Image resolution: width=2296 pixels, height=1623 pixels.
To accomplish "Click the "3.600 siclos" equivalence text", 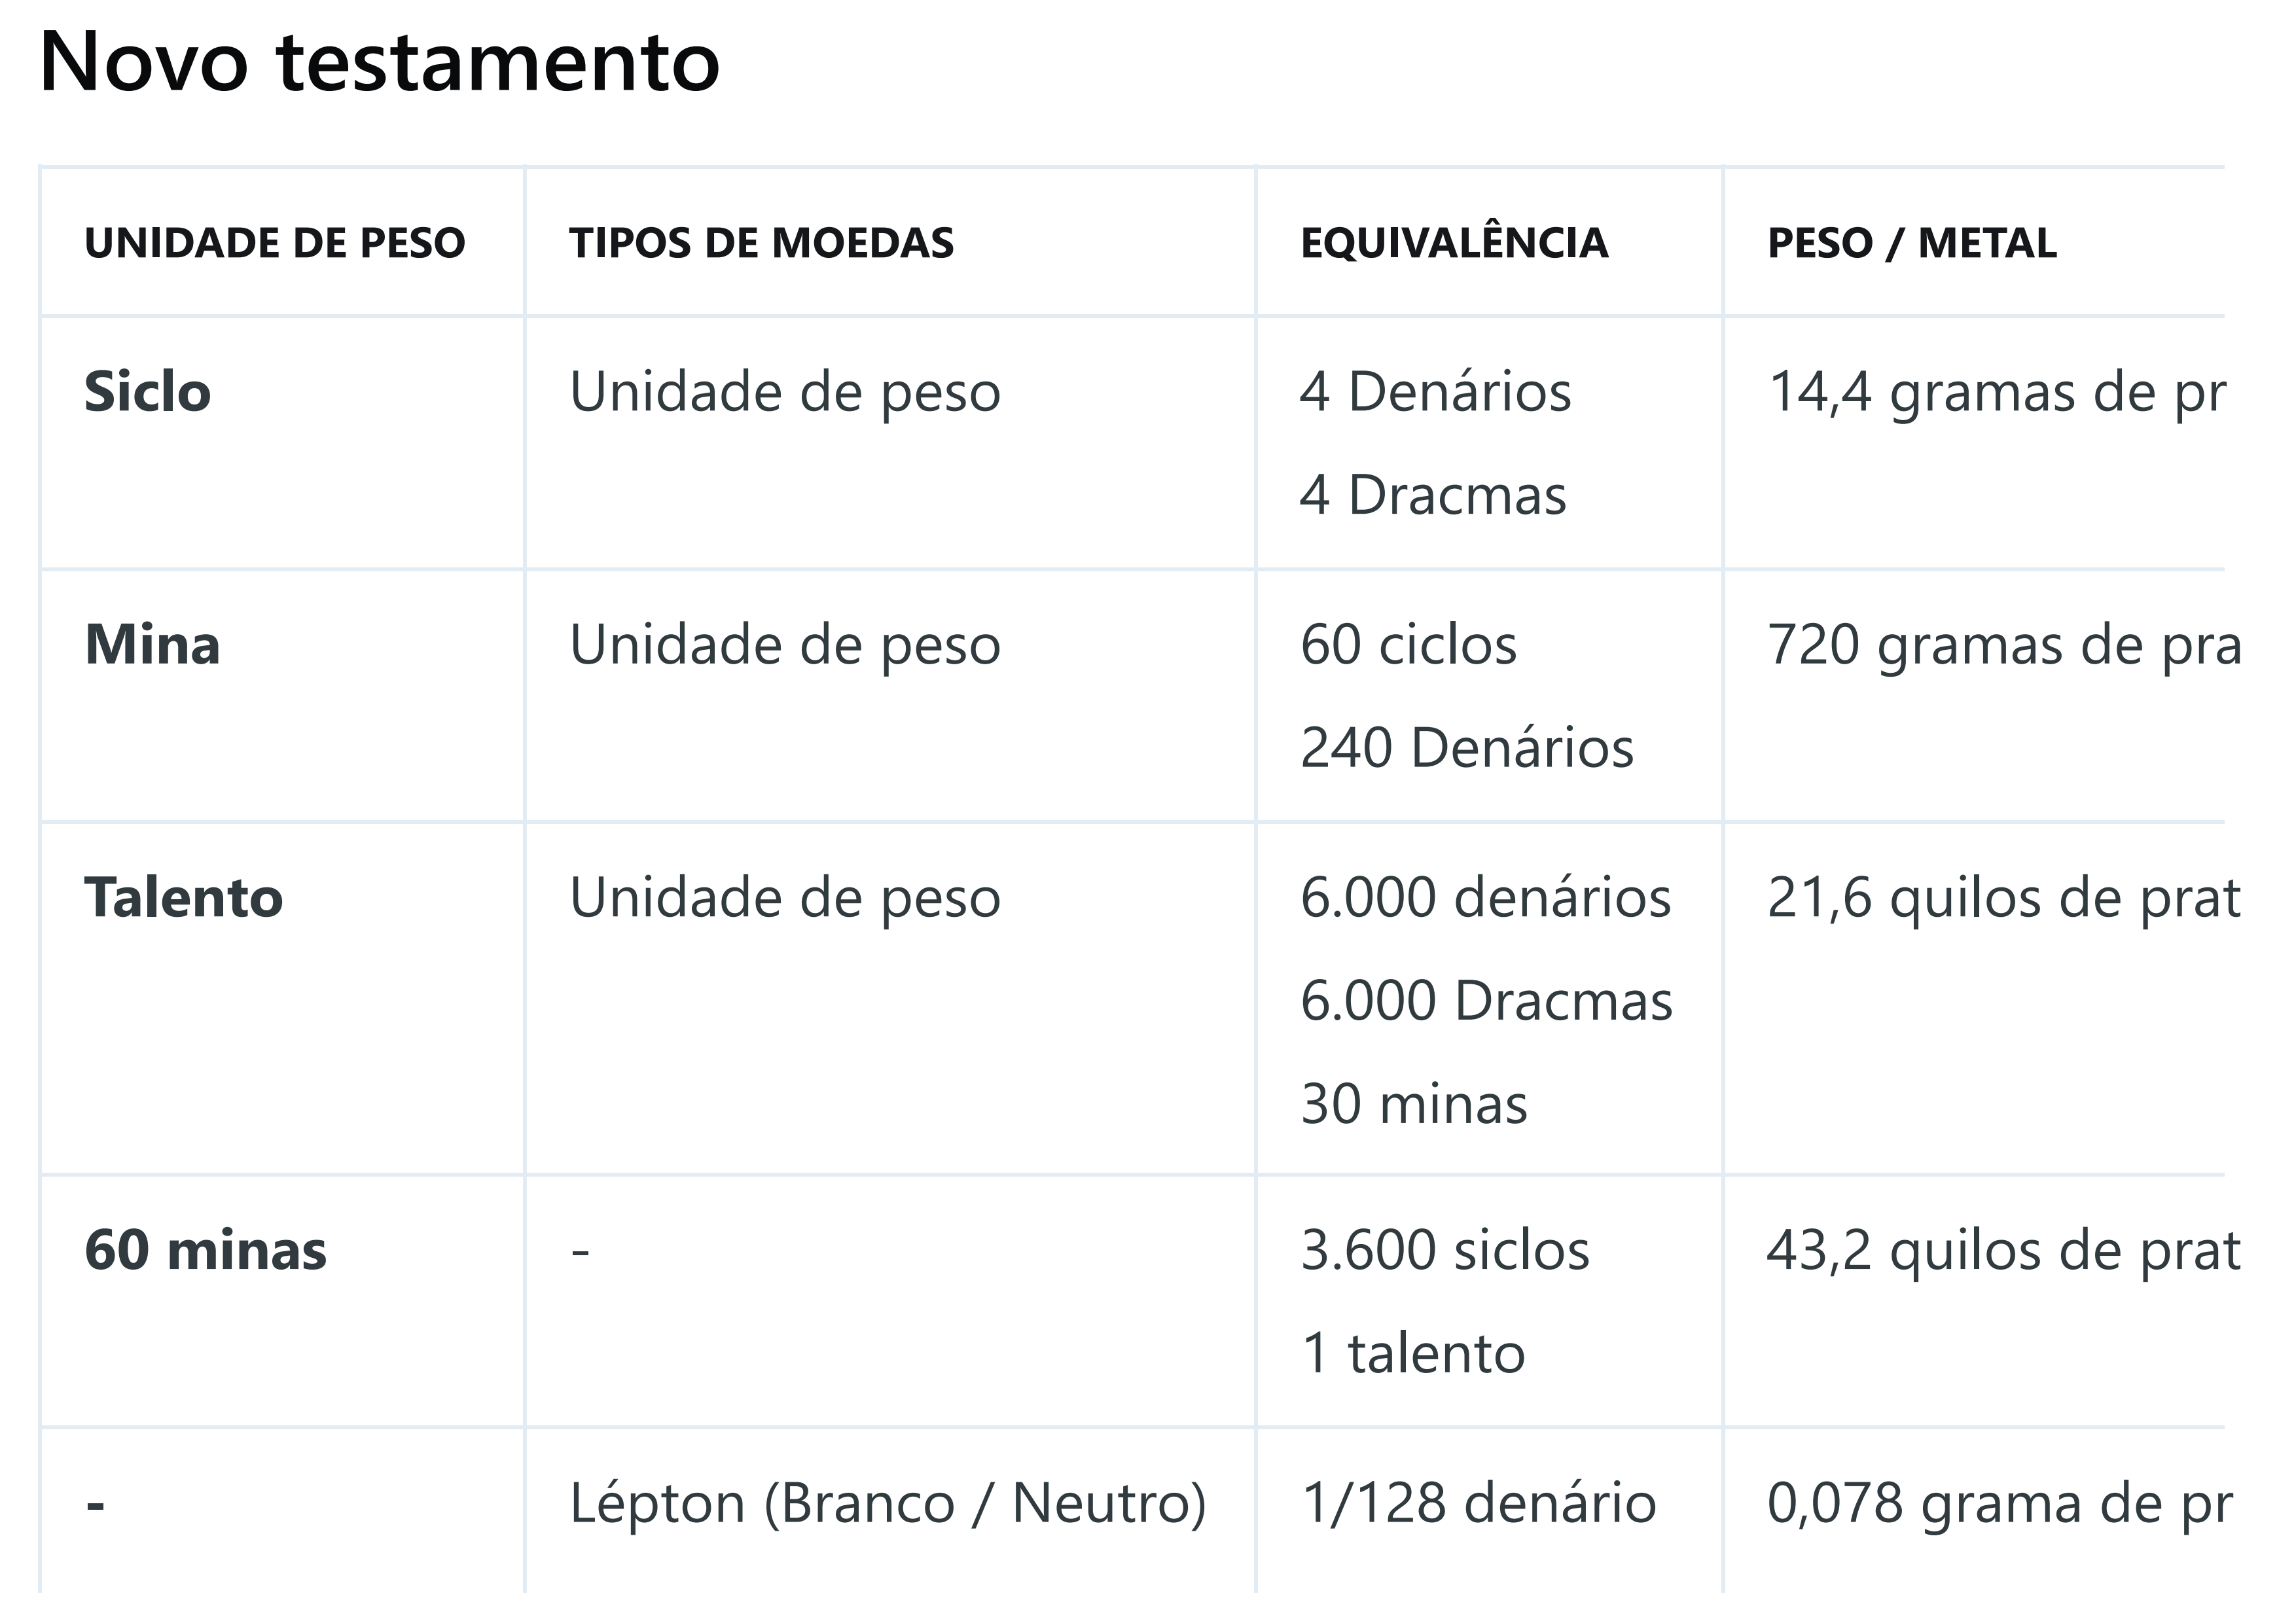I will pyautogui.click(x=1445, y=1251).
